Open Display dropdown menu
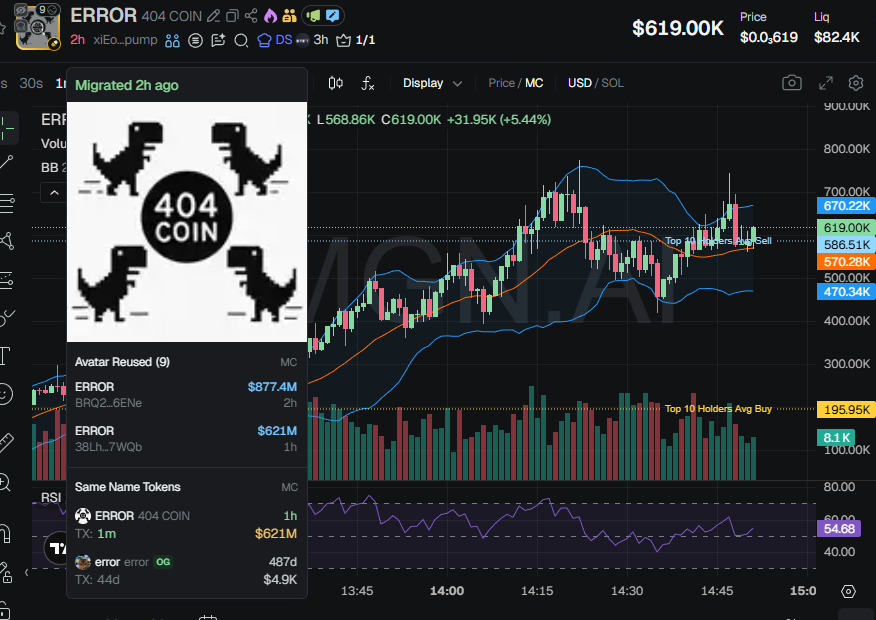Screen dimensions: 876x620 (432, 83)
